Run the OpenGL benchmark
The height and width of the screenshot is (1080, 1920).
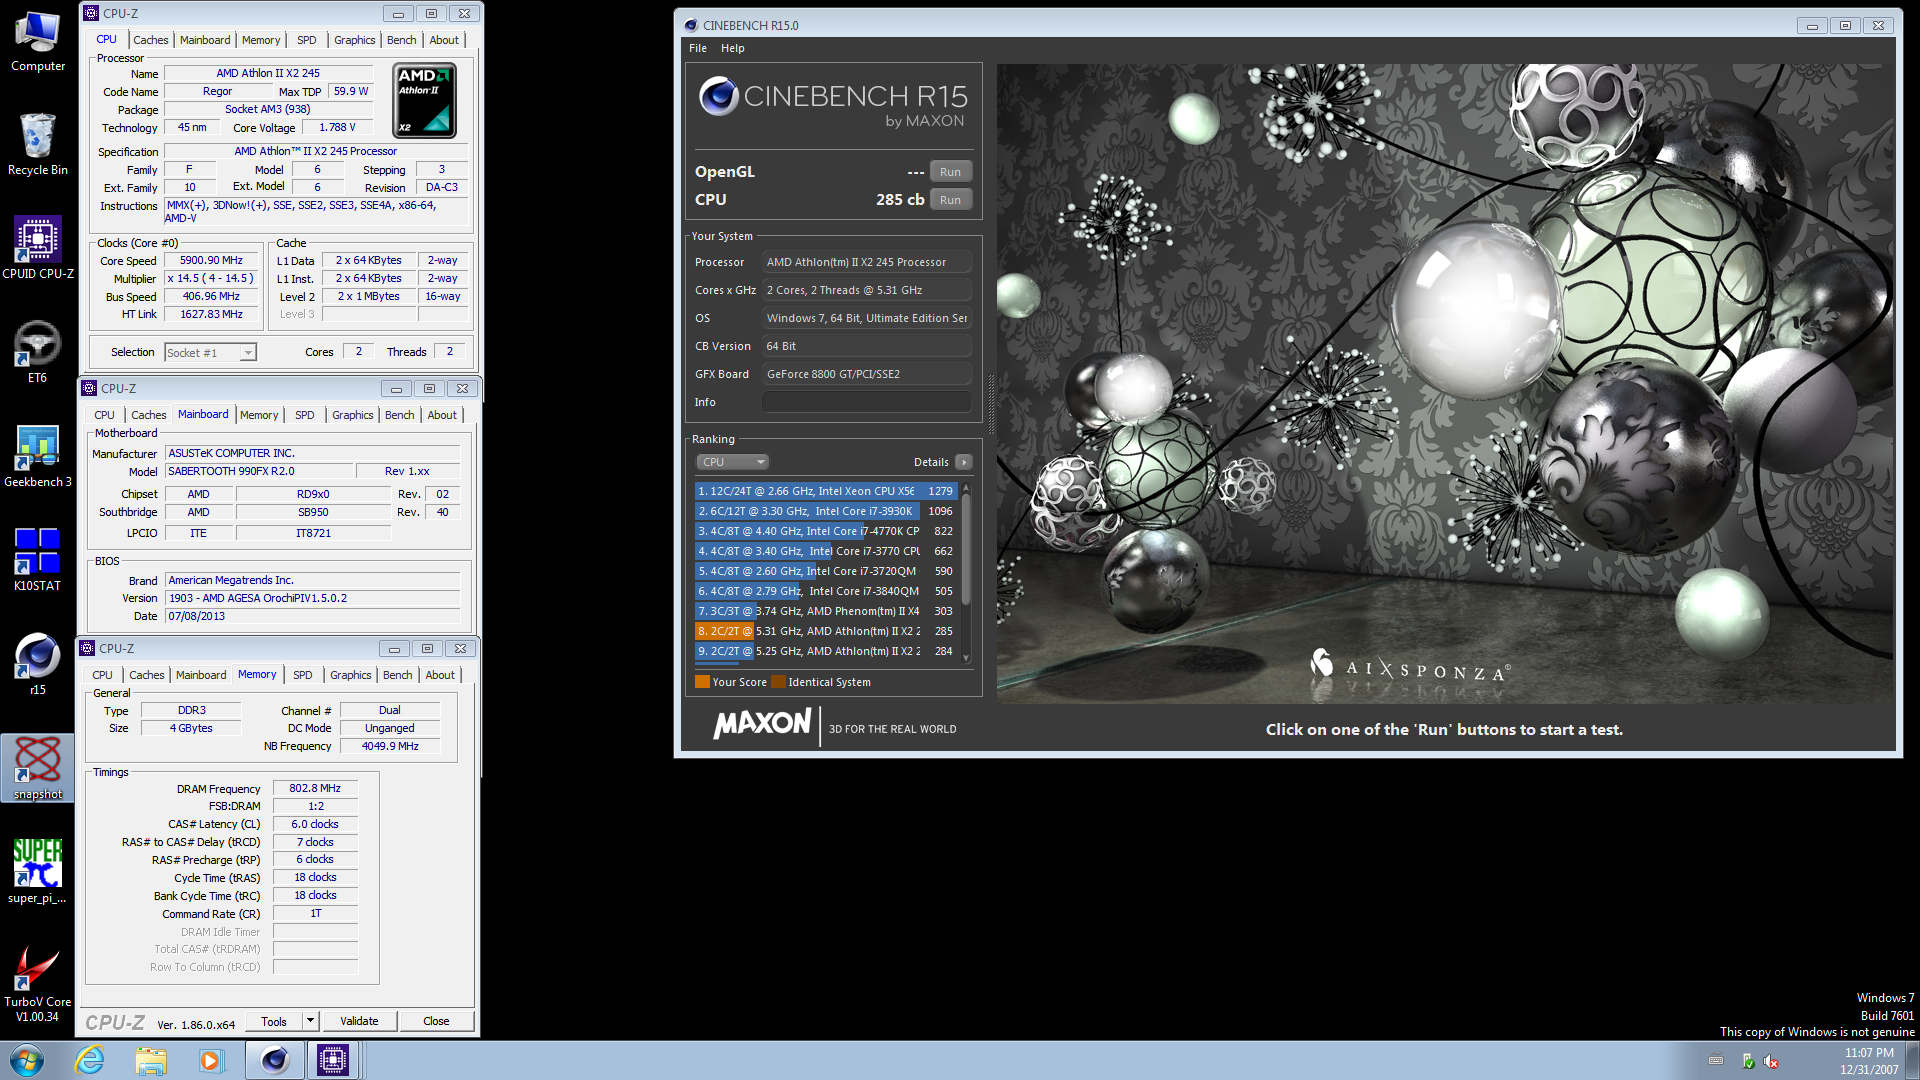click(x=950, y=172)
